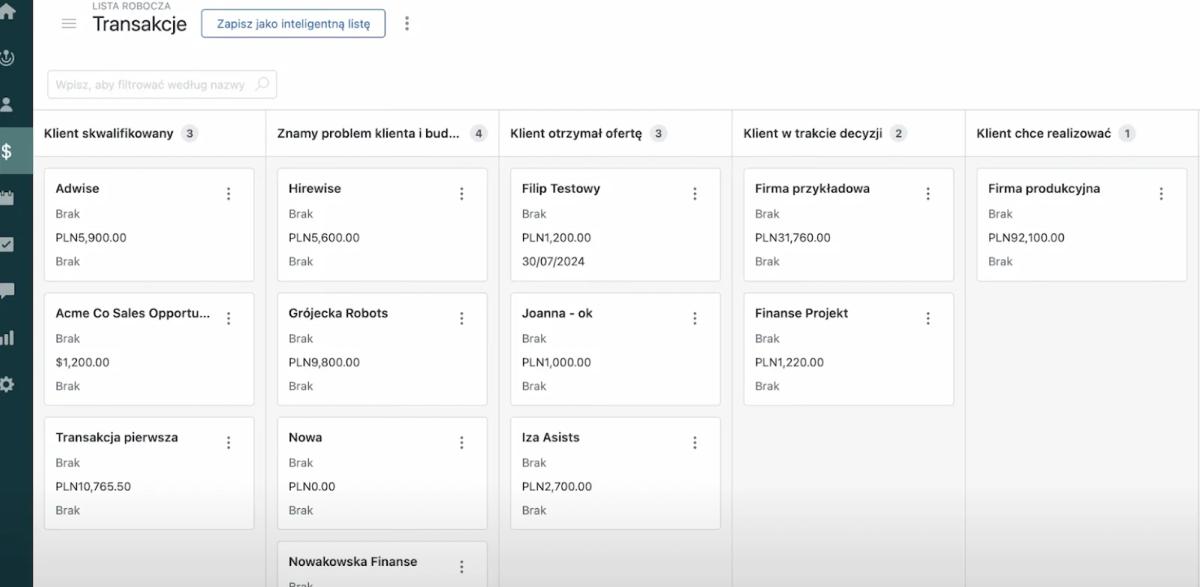Screen dimensions: 1200x587
Task: Open the tasks checkmark sidebar icon
Action: pos(7,244)
